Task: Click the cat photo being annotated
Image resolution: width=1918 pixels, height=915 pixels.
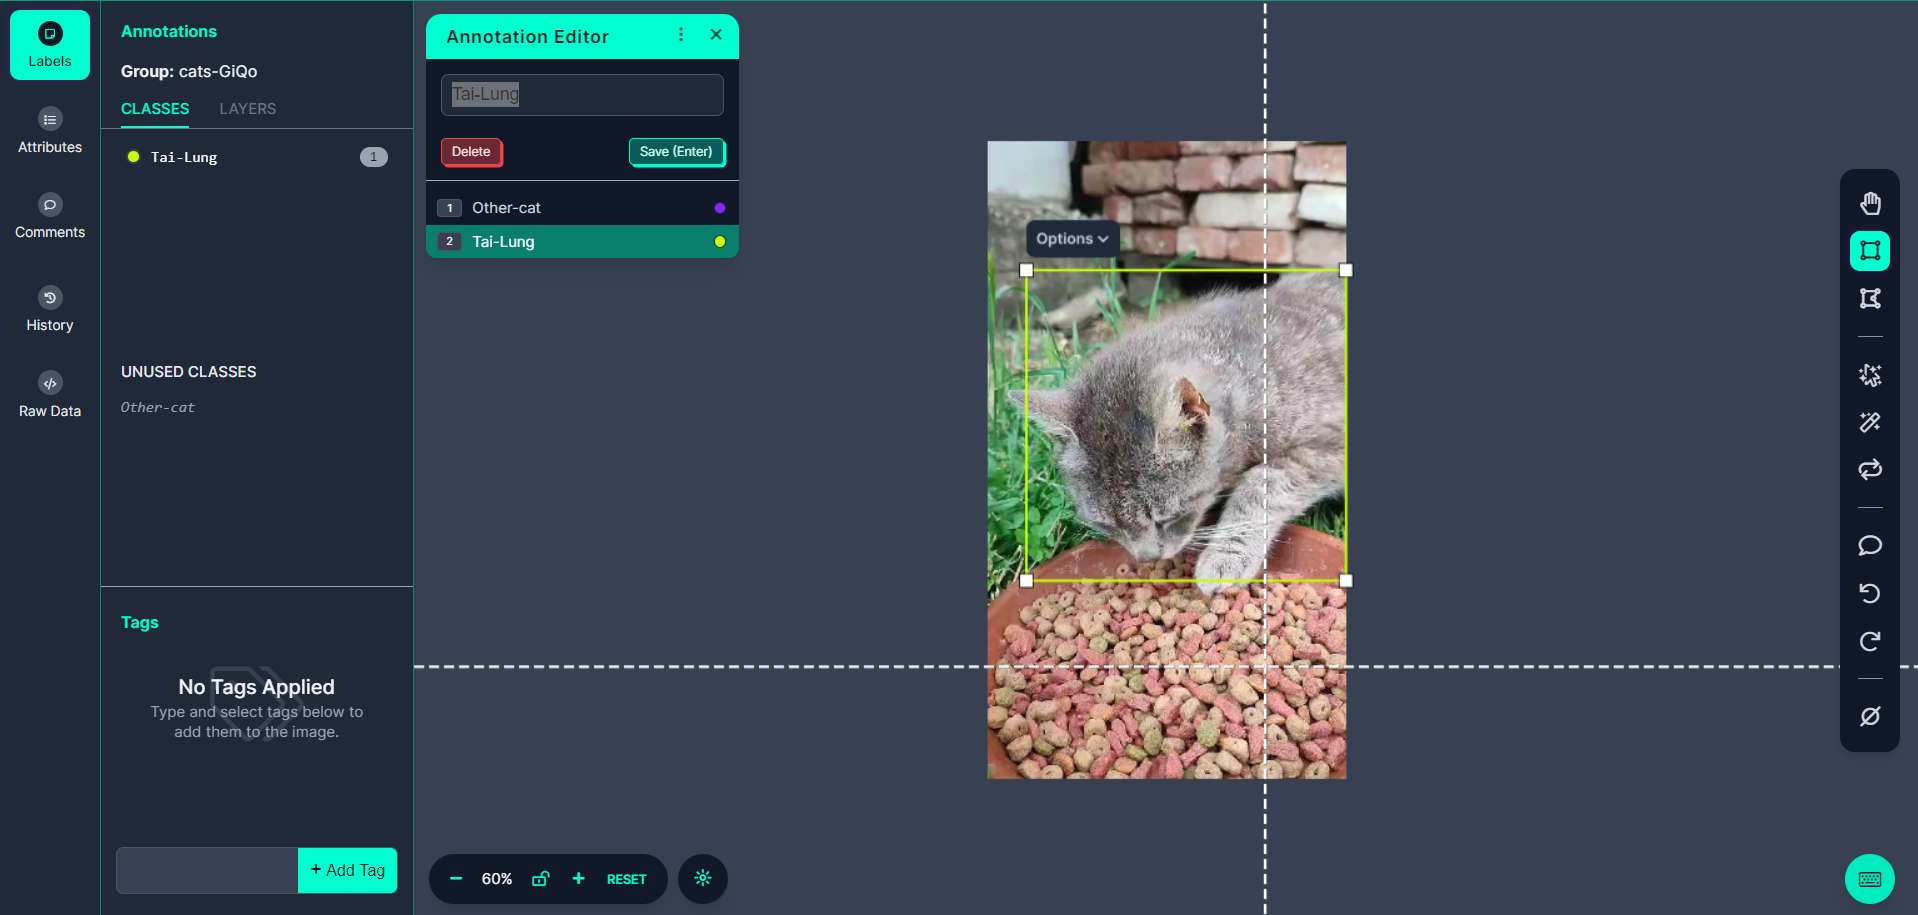Action: [1167, 460]
